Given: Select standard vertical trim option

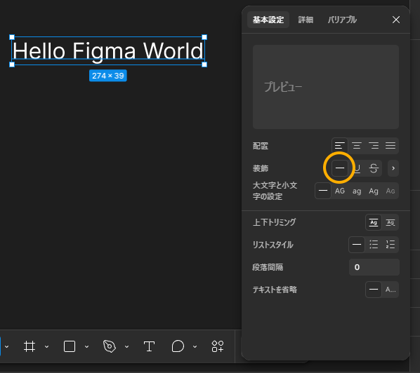Looking at the screenshot, I should (x=374, y=222).
